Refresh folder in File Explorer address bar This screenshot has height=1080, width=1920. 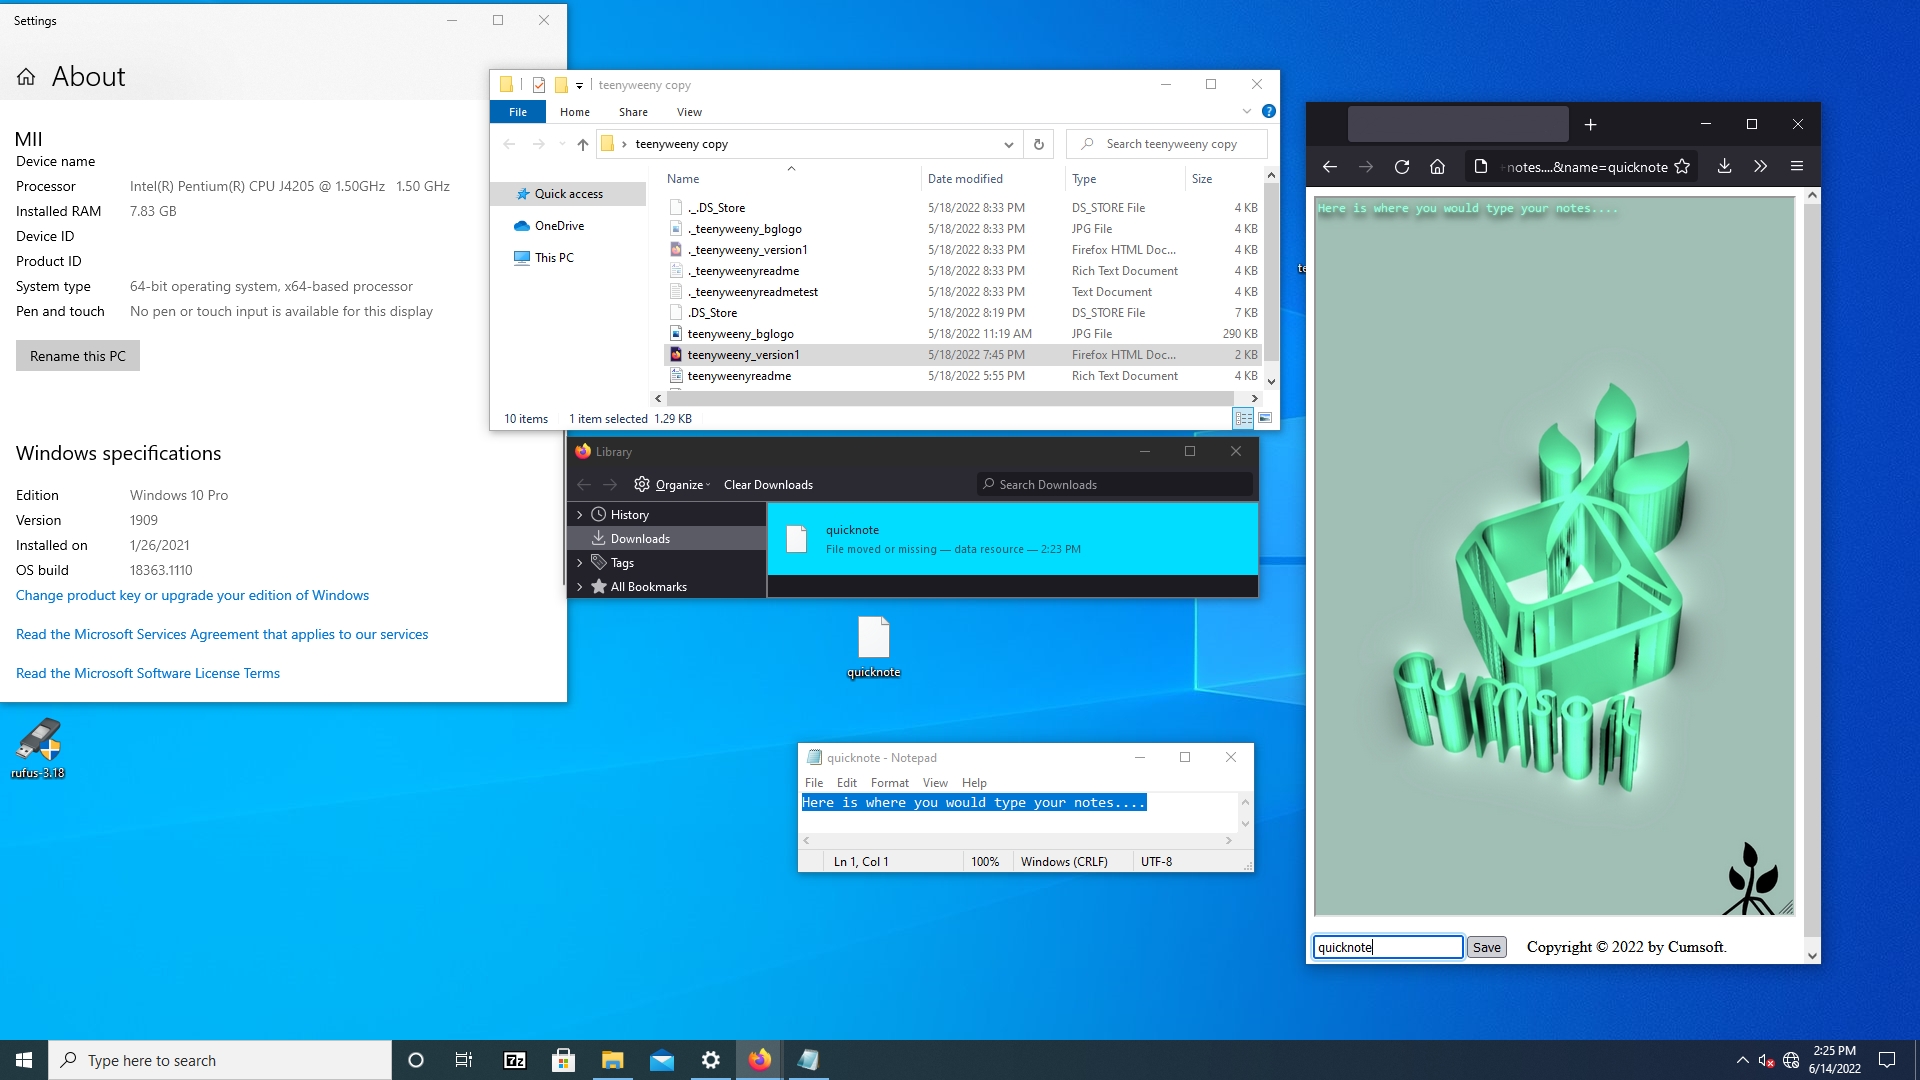coord(1039,144)
